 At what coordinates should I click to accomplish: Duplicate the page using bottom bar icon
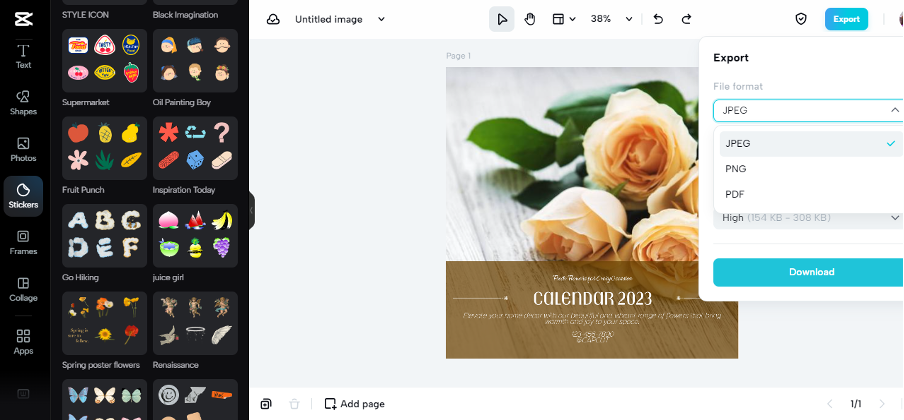pyautogui.click(x=266, y=404)
